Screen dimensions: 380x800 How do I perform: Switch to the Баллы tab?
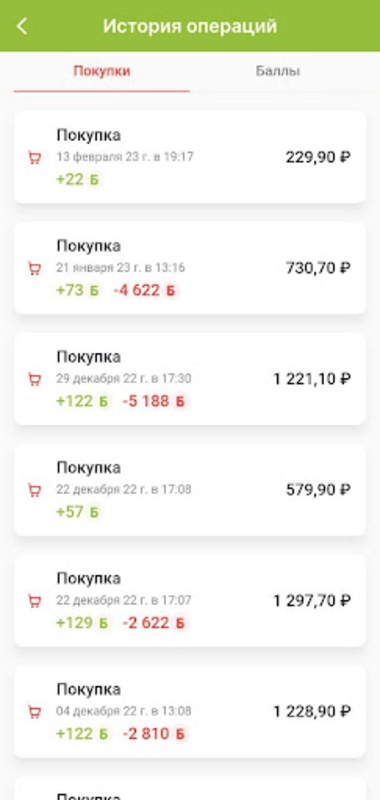[x=278, y=71]
